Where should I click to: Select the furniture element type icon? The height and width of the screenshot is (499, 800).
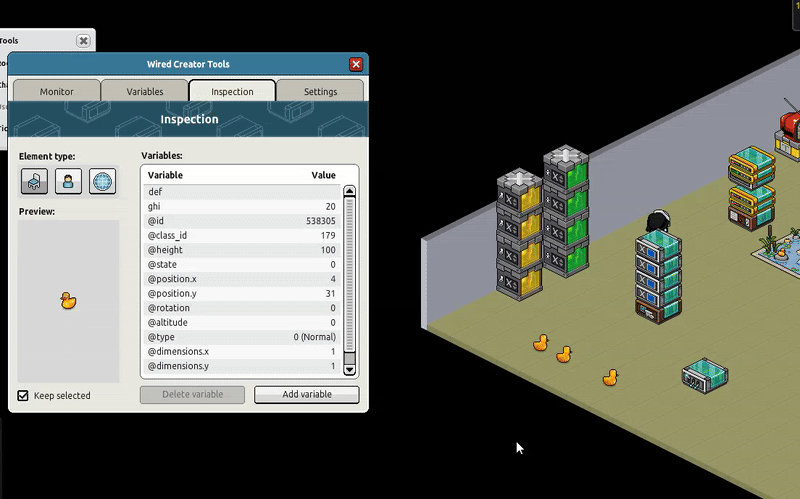point(34,181)
